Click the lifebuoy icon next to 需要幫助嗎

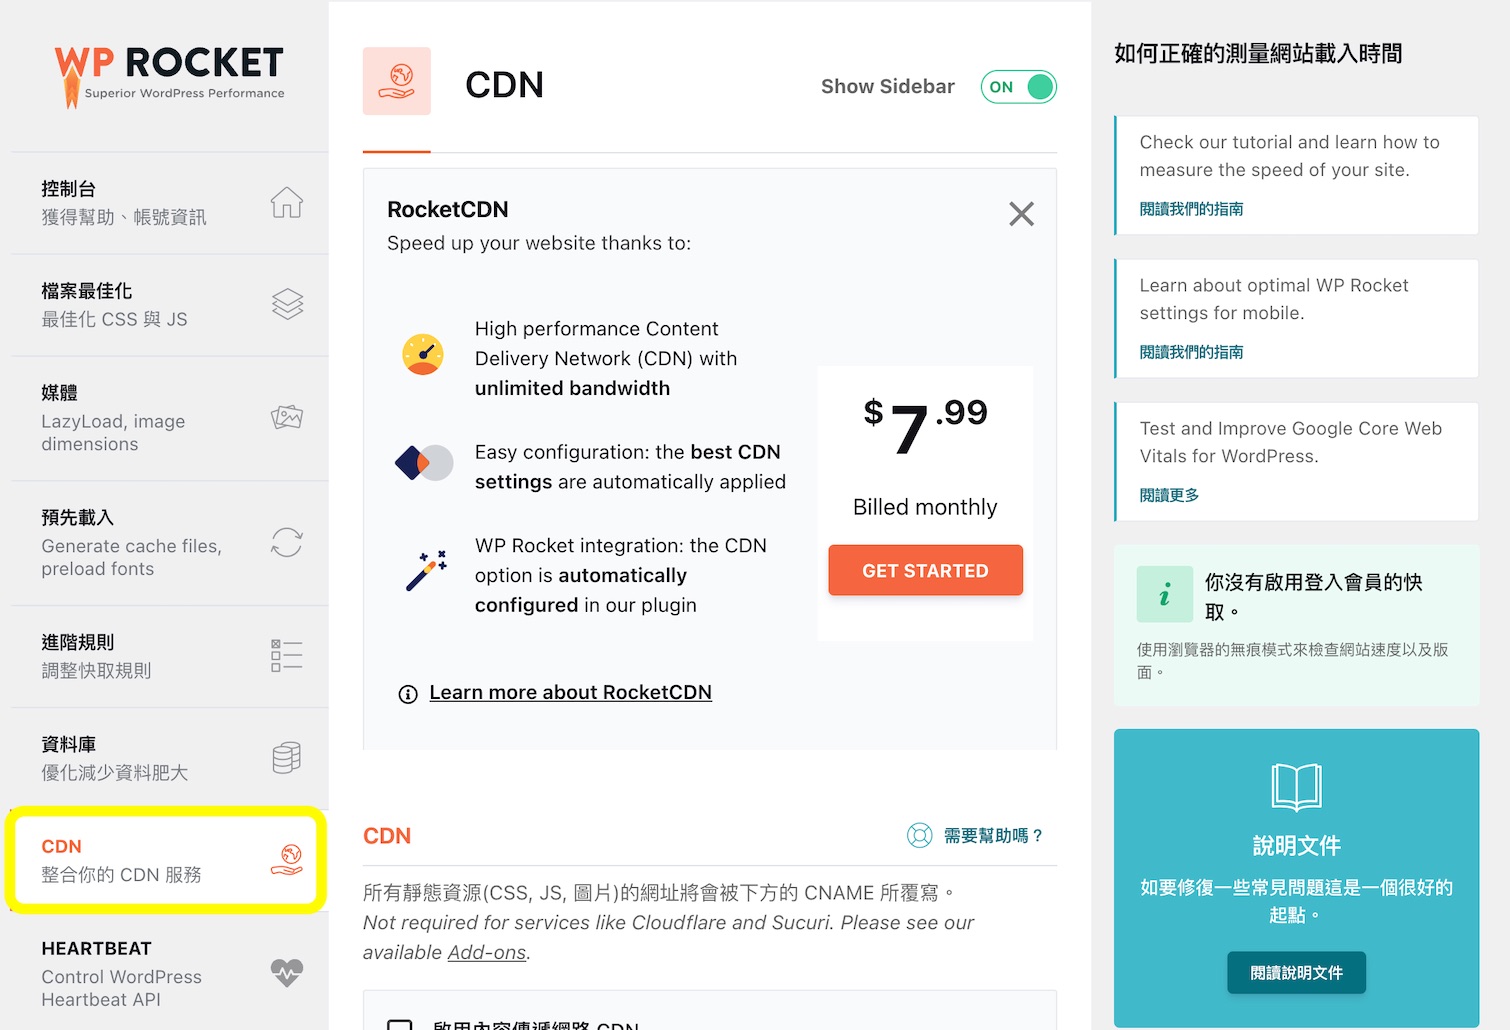(x=920, y=835)
